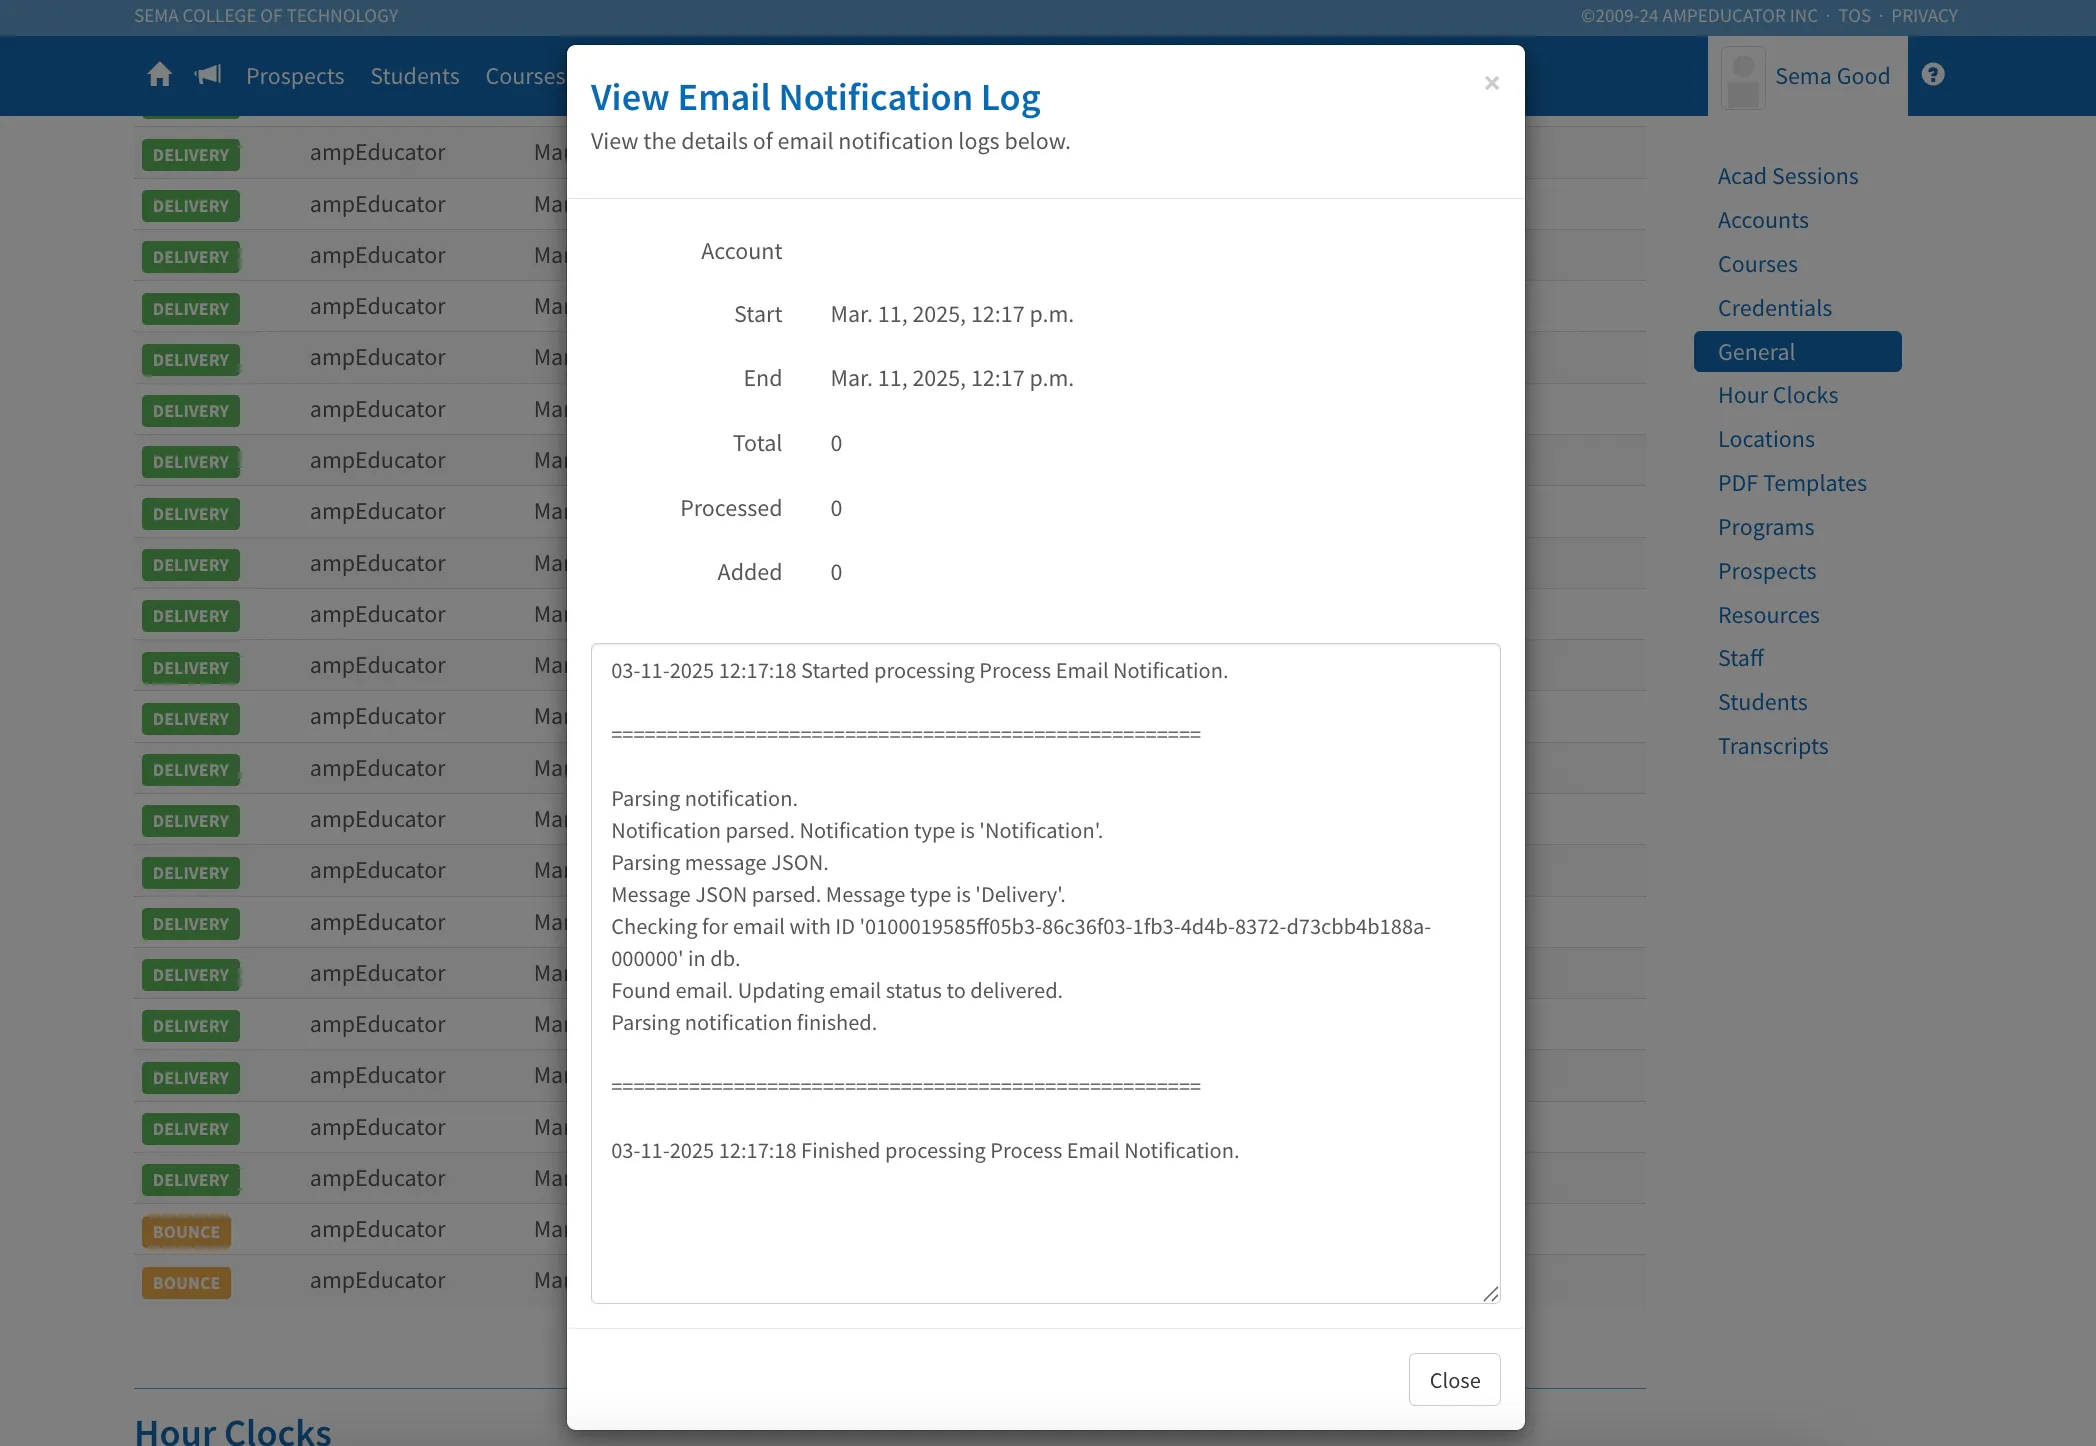This screenshot has width=2096, height=1446.
Task: Click the last BOUNCE status badge
Action: [x=186, y=1283]
